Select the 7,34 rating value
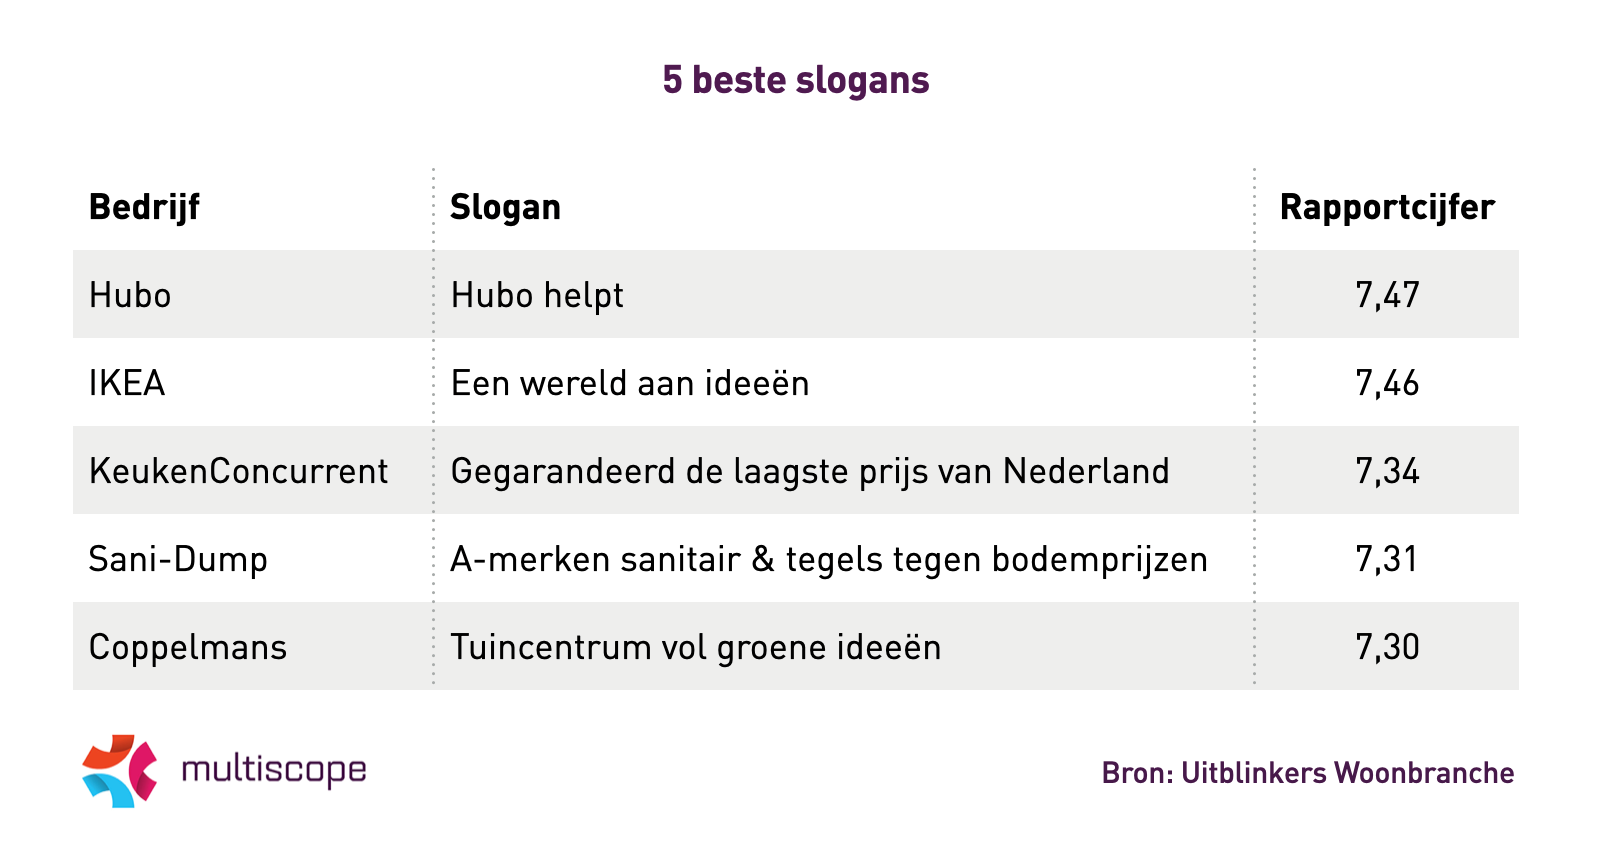Image resolution: width=1606 pixels, height=852 pixels. [x=1387, y=471]
